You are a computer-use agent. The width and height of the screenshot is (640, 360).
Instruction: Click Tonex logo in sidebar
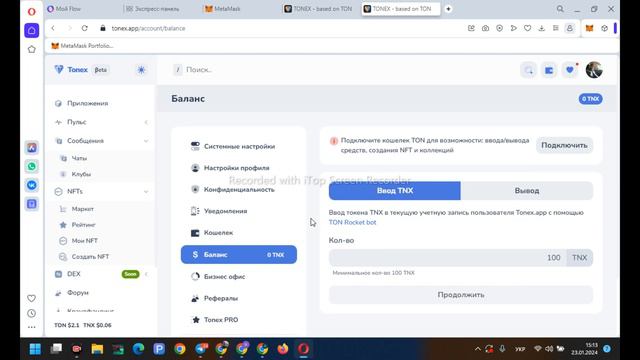71,70
